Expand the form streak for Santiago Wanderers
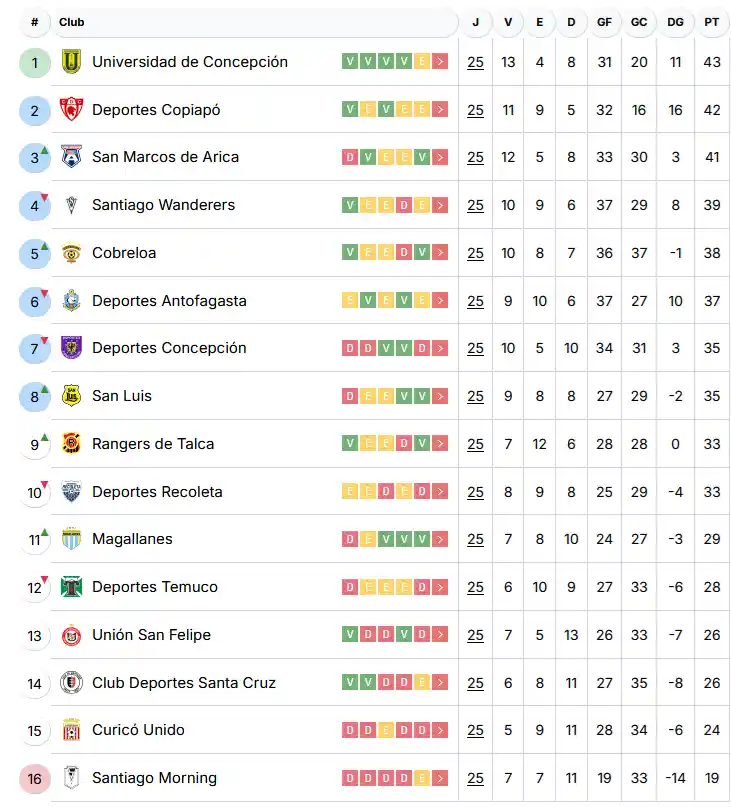The width and height of the screenshot is (731, 807). tap(439, 205)
